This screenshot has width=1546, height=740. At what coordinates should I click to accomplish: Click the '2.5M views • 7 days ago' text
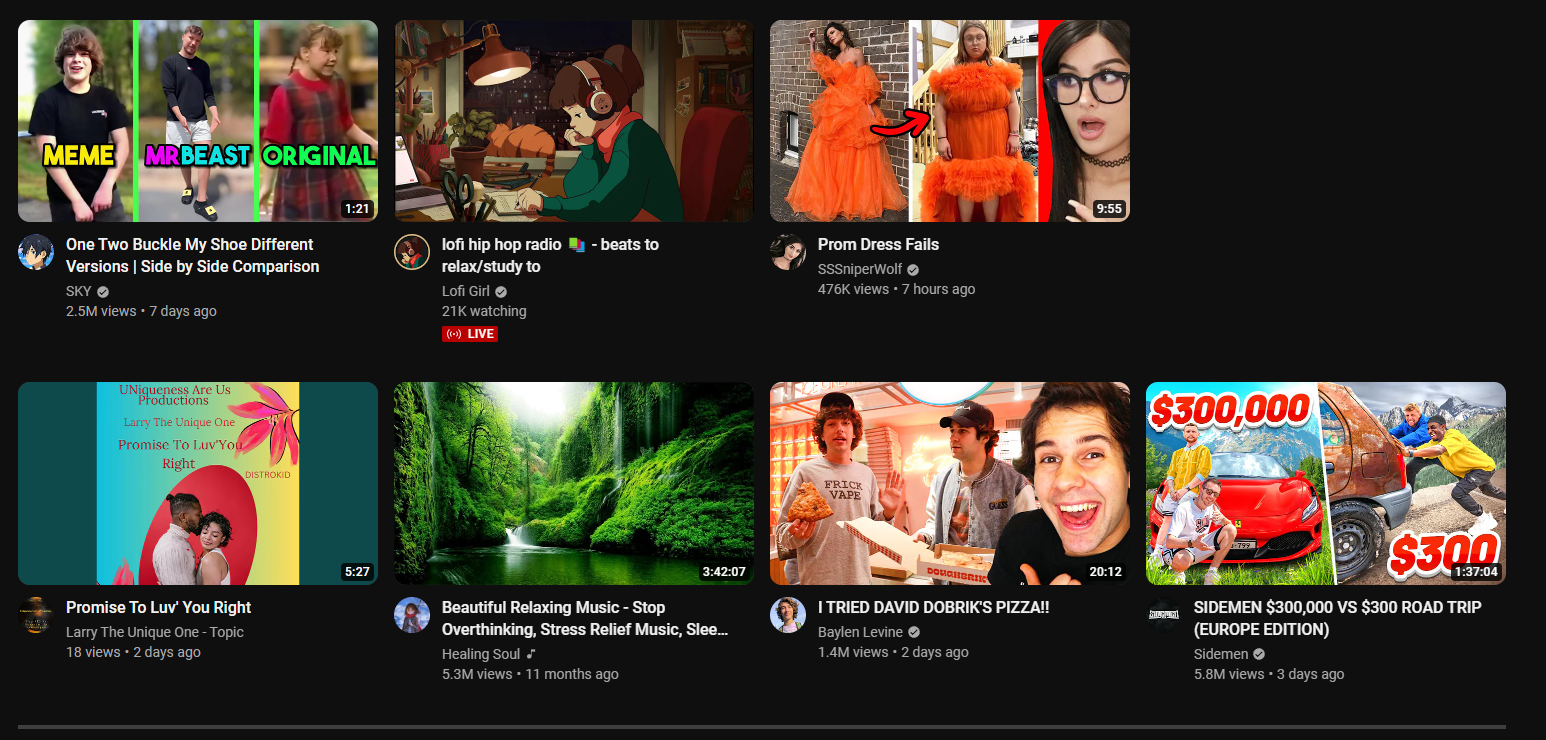[x=141, y=311]
